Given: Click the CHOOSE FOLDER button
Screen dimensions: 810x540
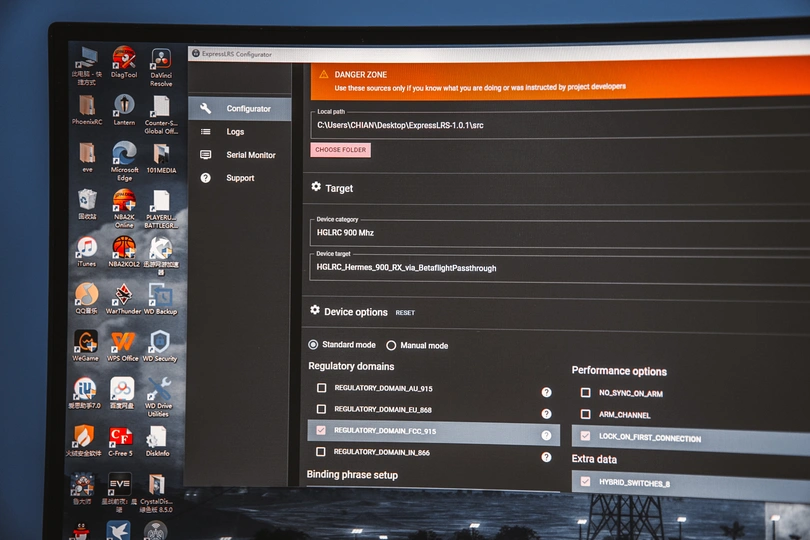Looking at the screenshot, I should click(341, 150).
